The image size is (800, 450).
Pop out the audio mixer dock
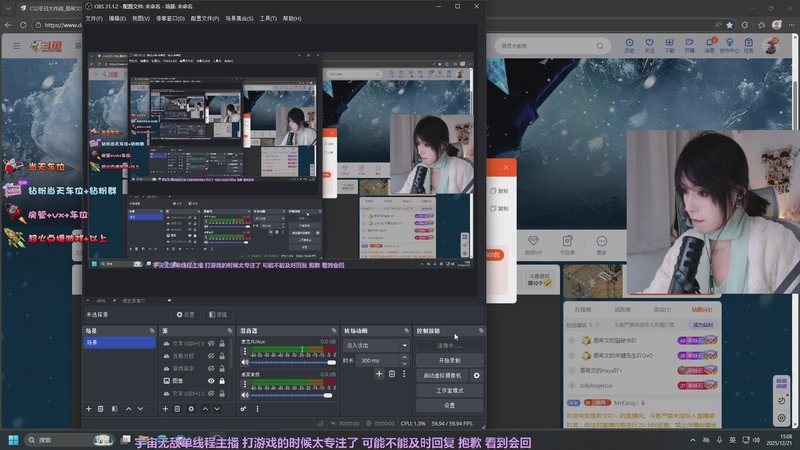pyautogui.click(x=334, y=331)
